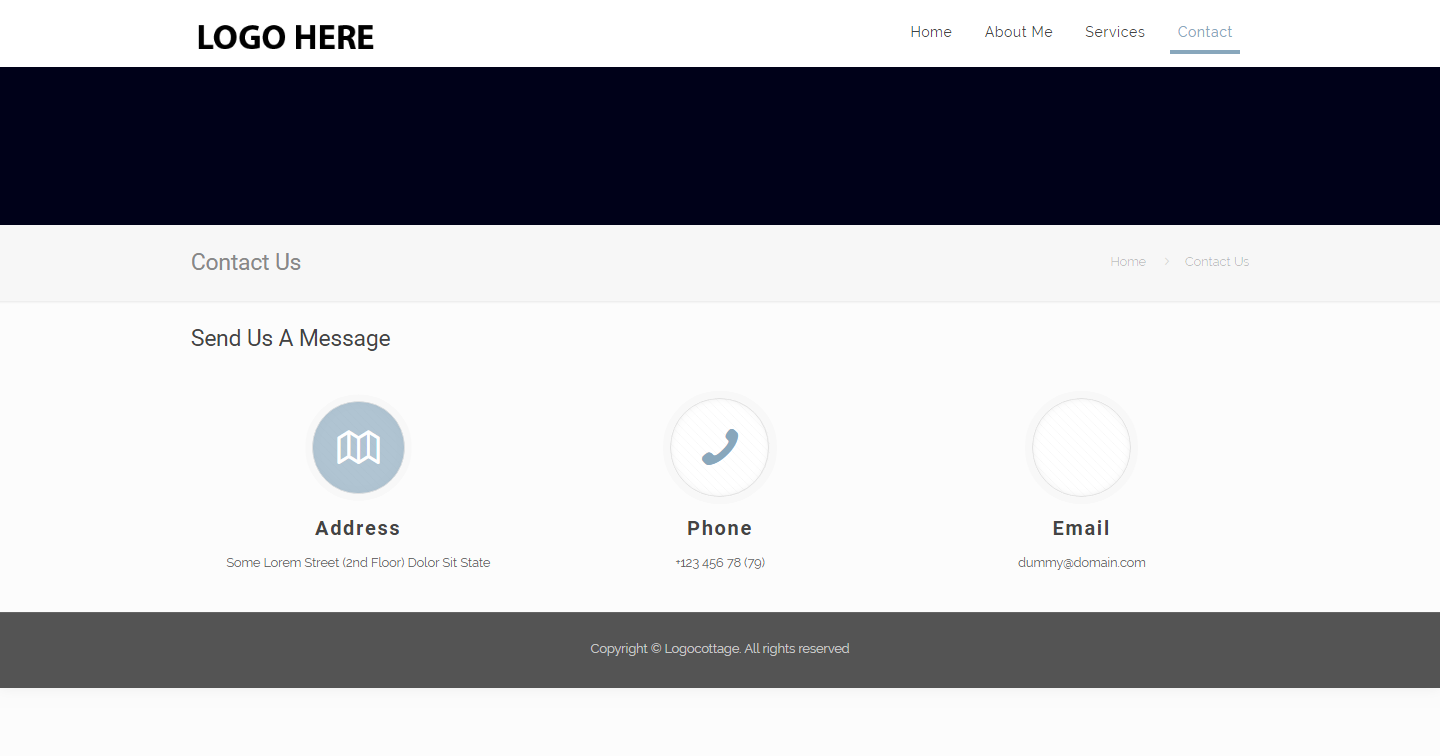
Task: Click the LOGO HERE site logo
Action: click(285, 38)
